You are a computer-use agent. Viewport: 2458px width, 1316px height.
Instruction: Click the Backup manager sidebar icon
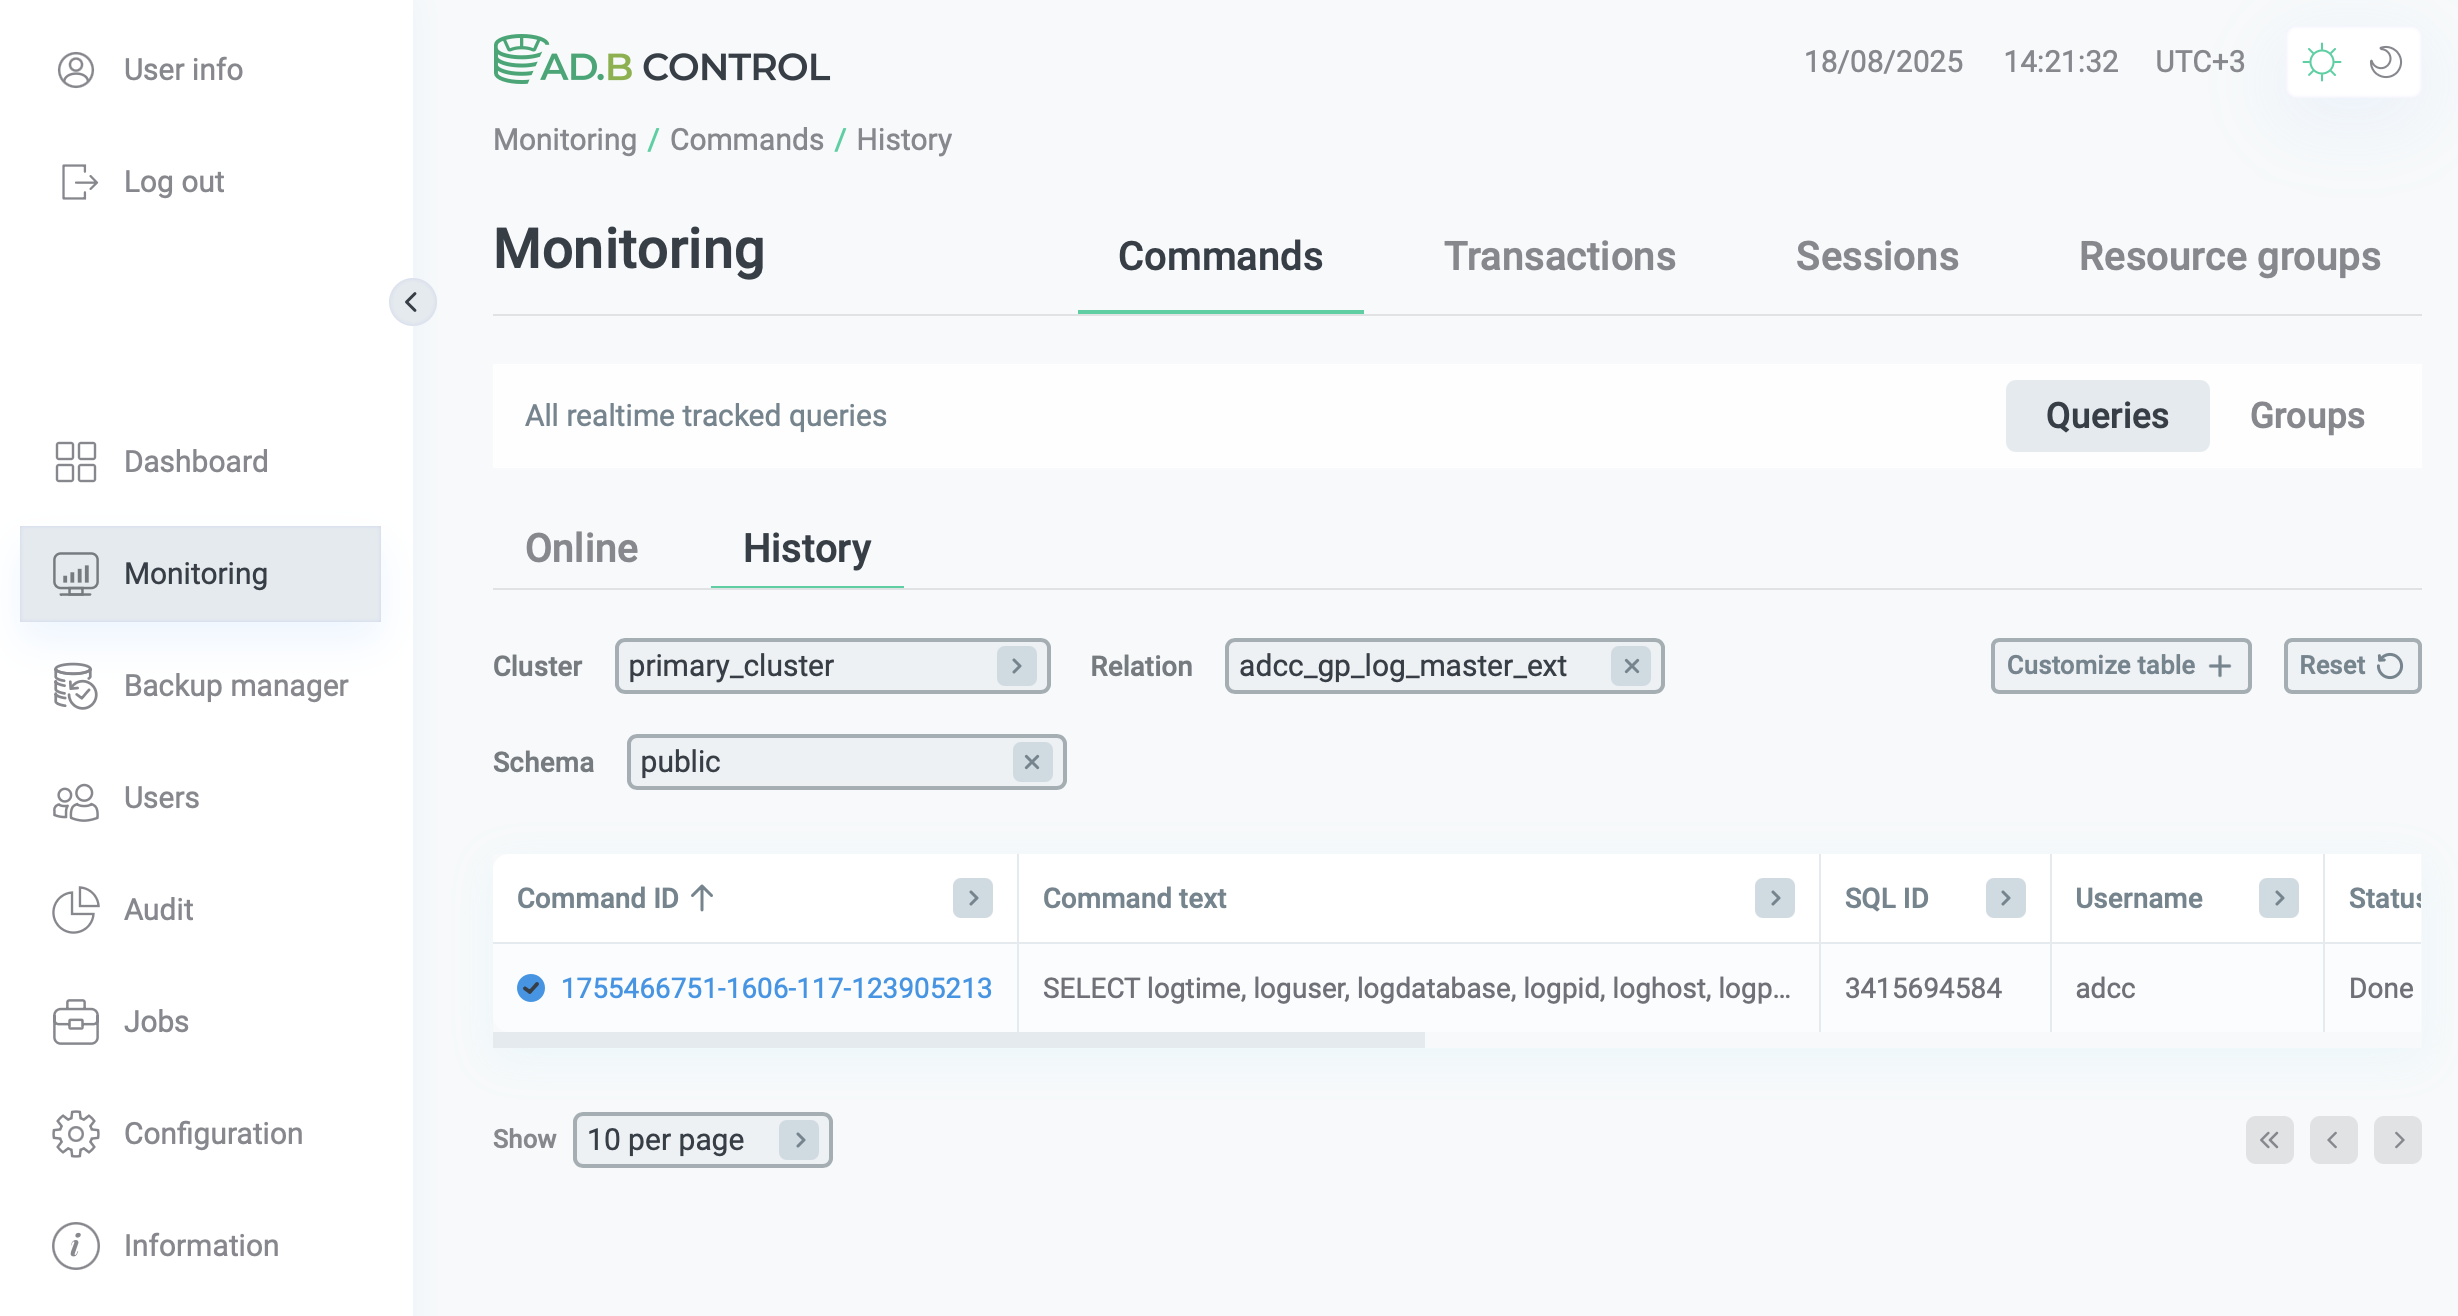[75, 686]
